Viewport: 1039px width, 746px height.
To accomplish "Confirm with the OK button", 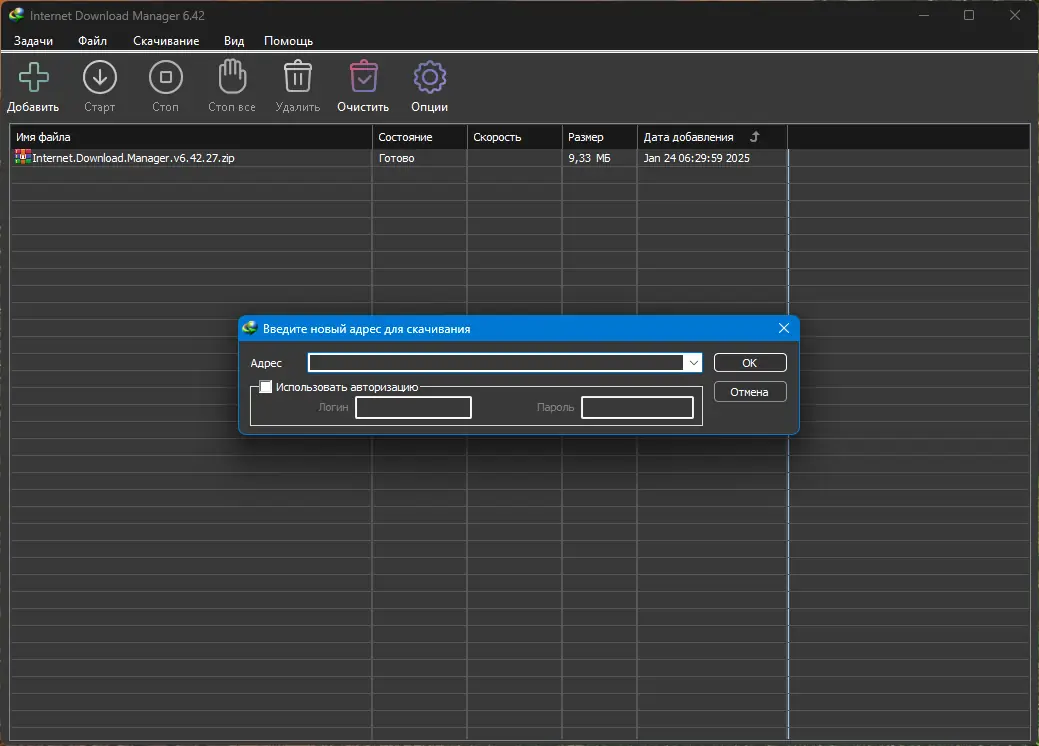I will 750,362.
